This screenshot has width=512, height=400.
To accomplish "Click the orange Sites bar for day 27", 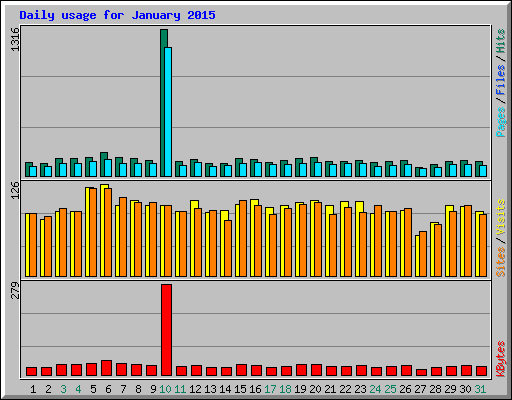I will 423,254.
